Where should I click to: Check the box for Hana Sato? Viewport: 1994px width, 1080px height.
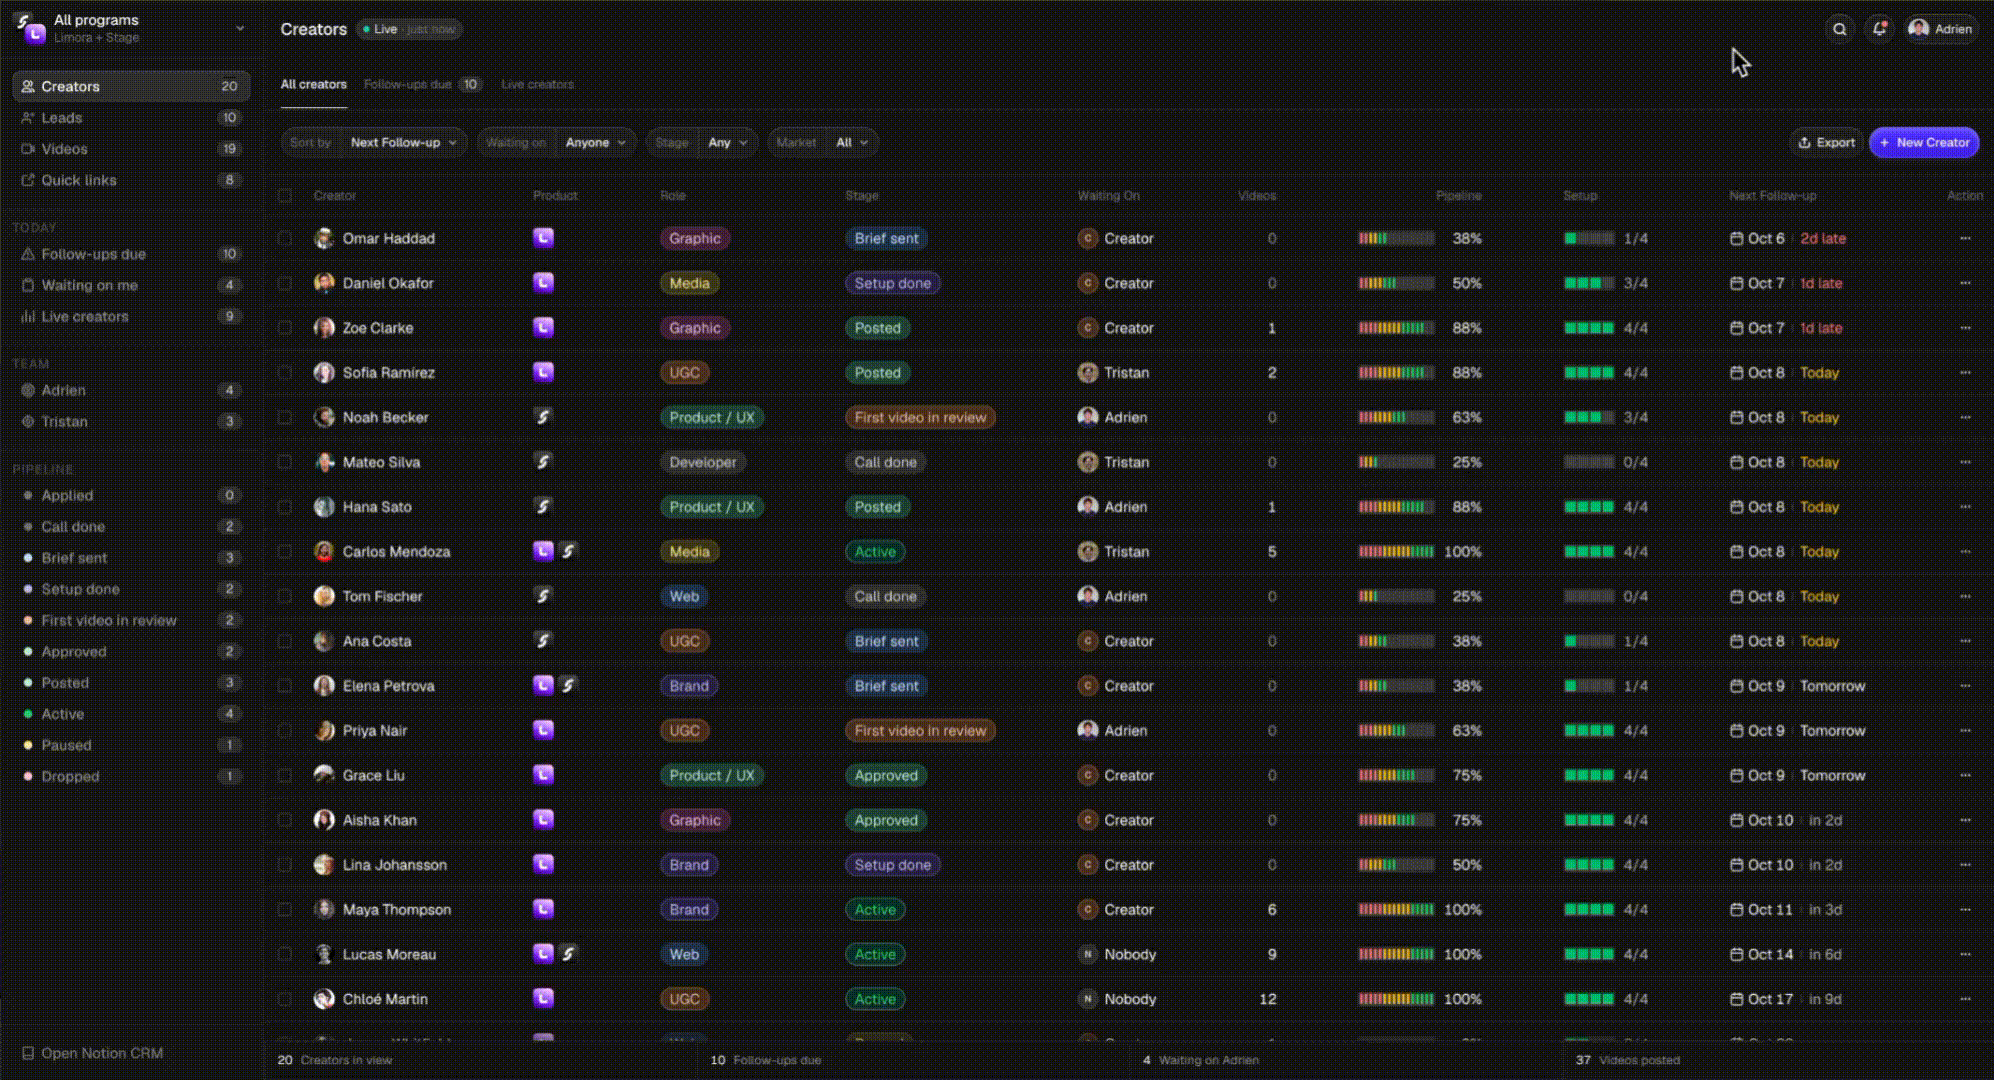(x=285, y=507)
